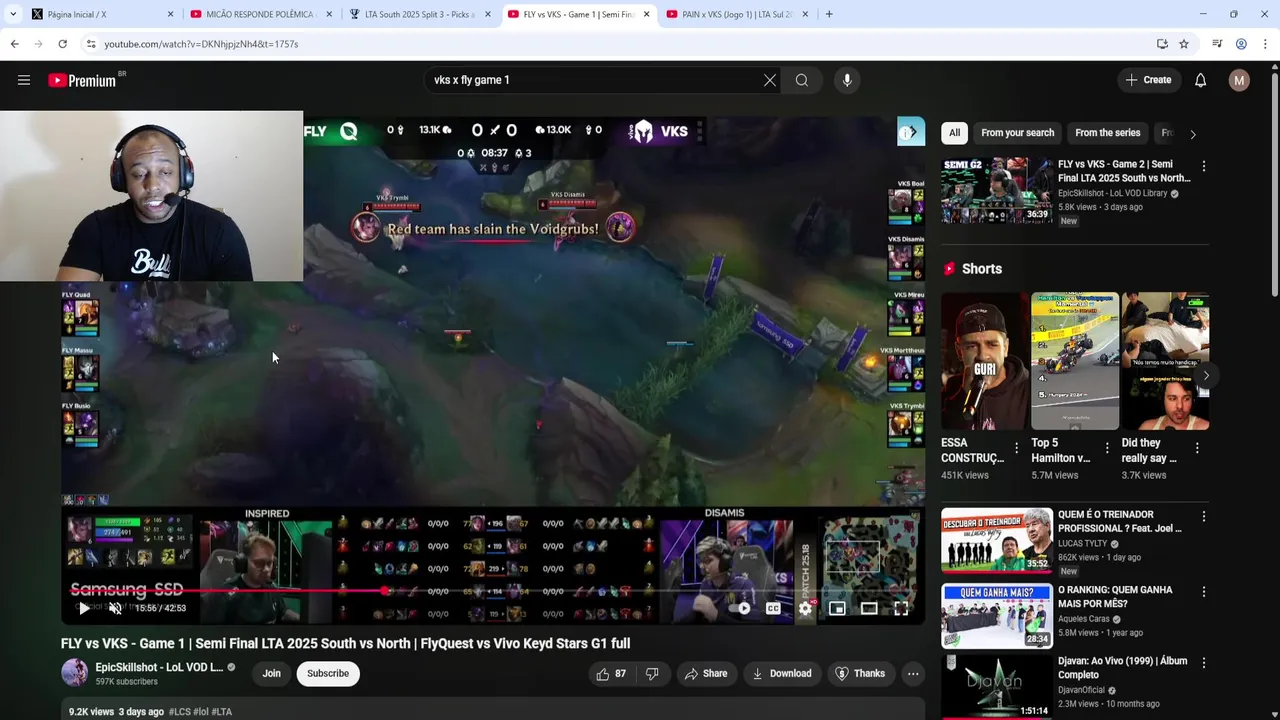Start voice search with the microphone

[x=847, y=80]
